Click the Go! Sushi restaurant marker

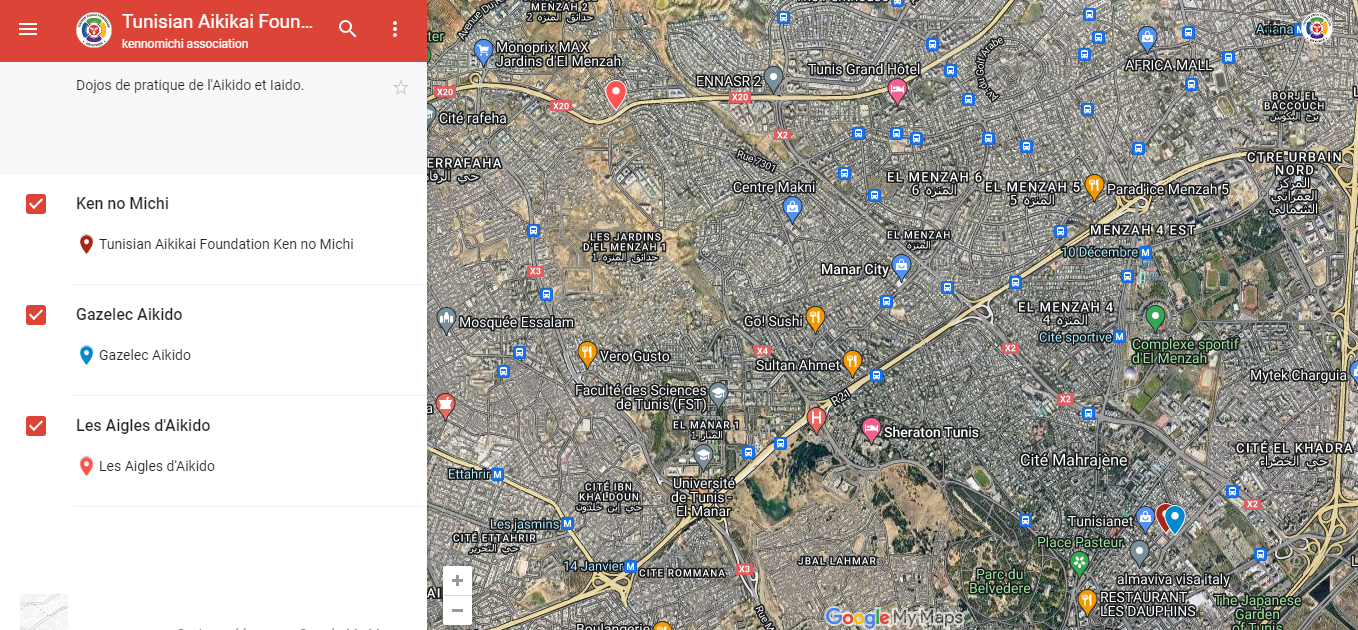coord(815,318)
